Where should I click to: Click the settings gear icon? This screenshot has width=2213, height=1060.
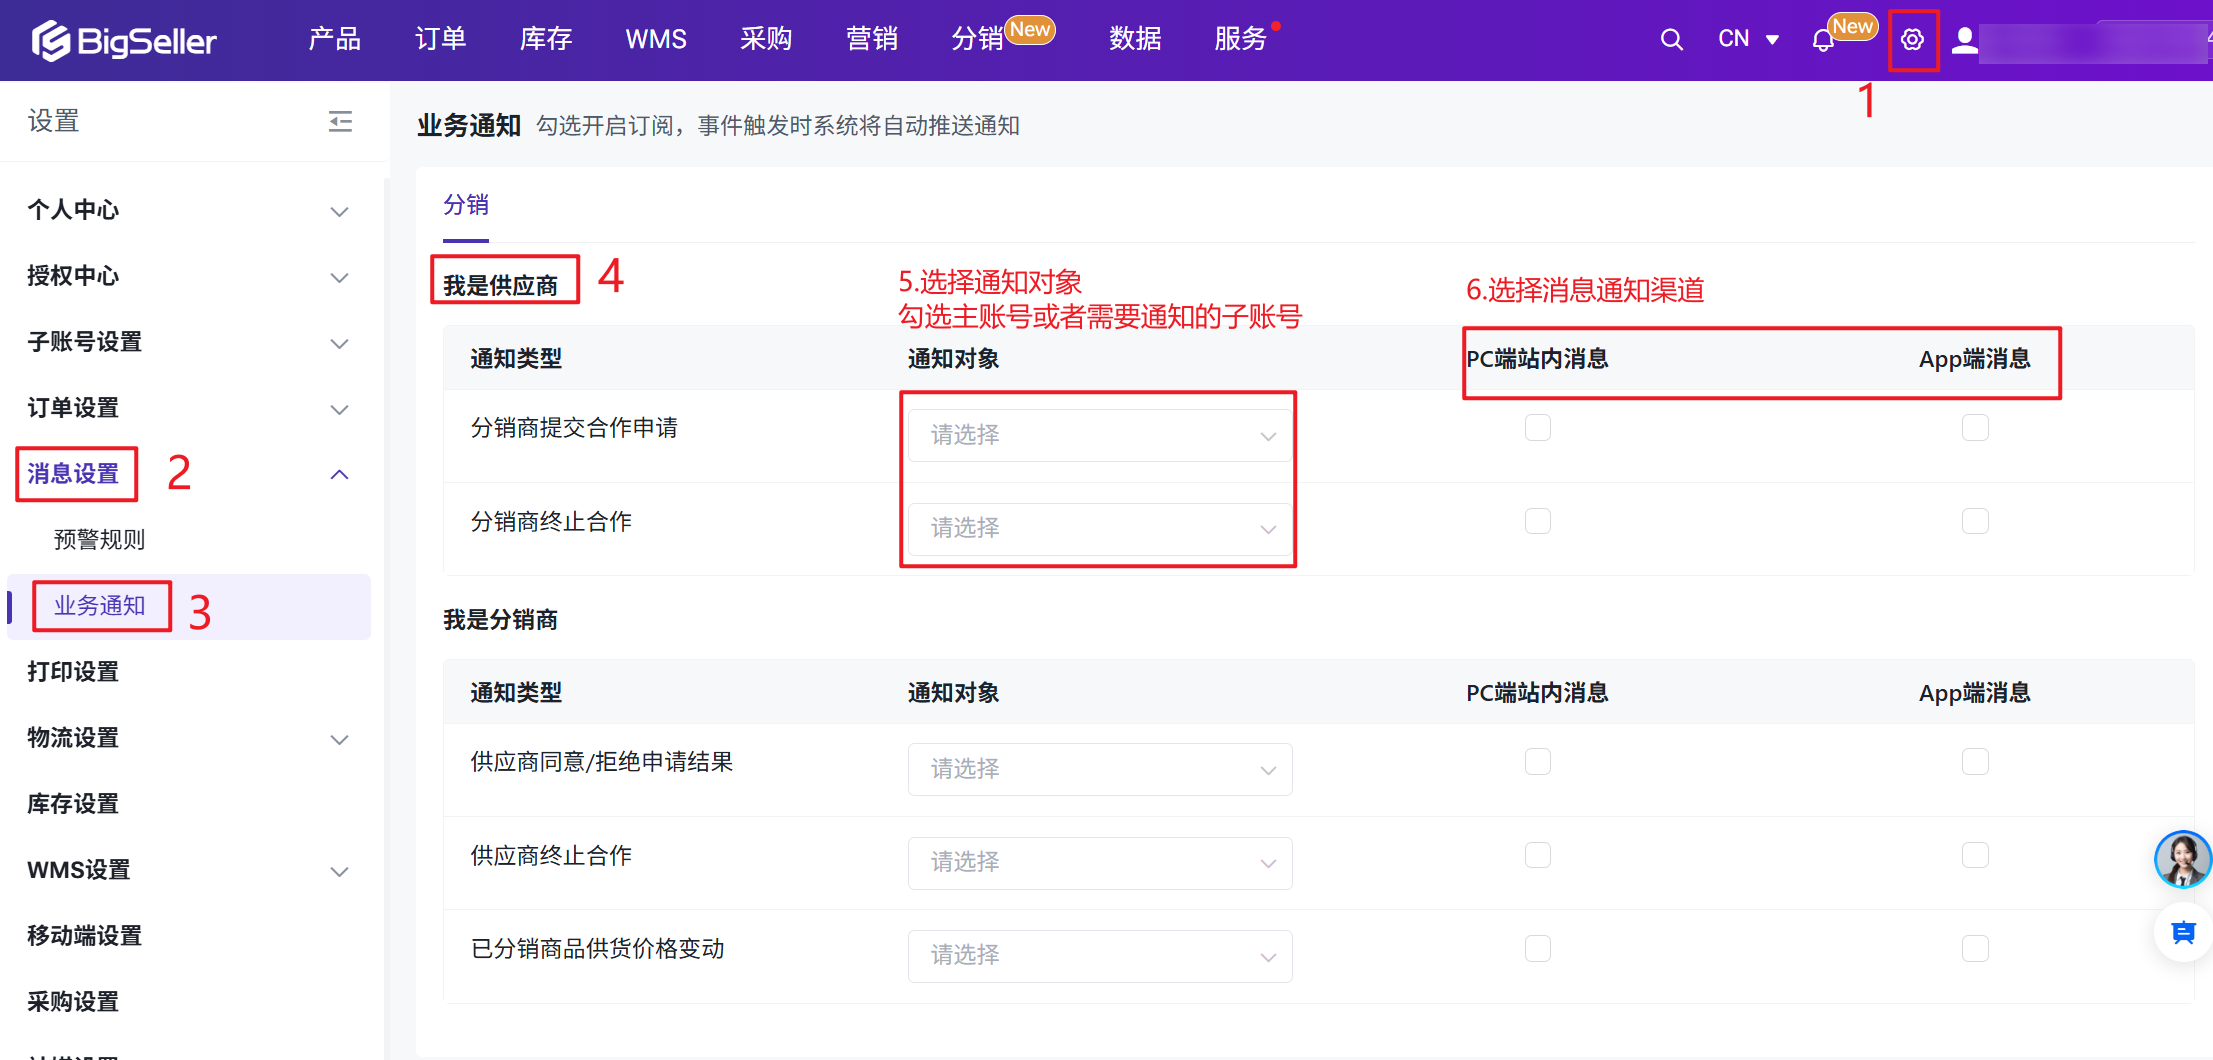click(1912, 40)
